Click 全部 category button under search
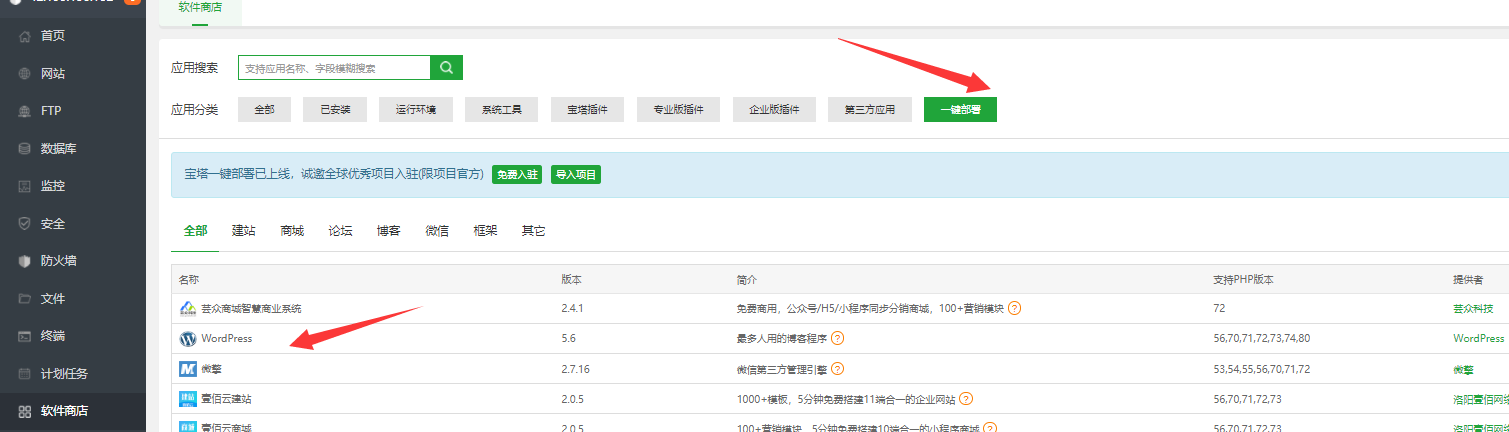 click(x=264, y=110)
